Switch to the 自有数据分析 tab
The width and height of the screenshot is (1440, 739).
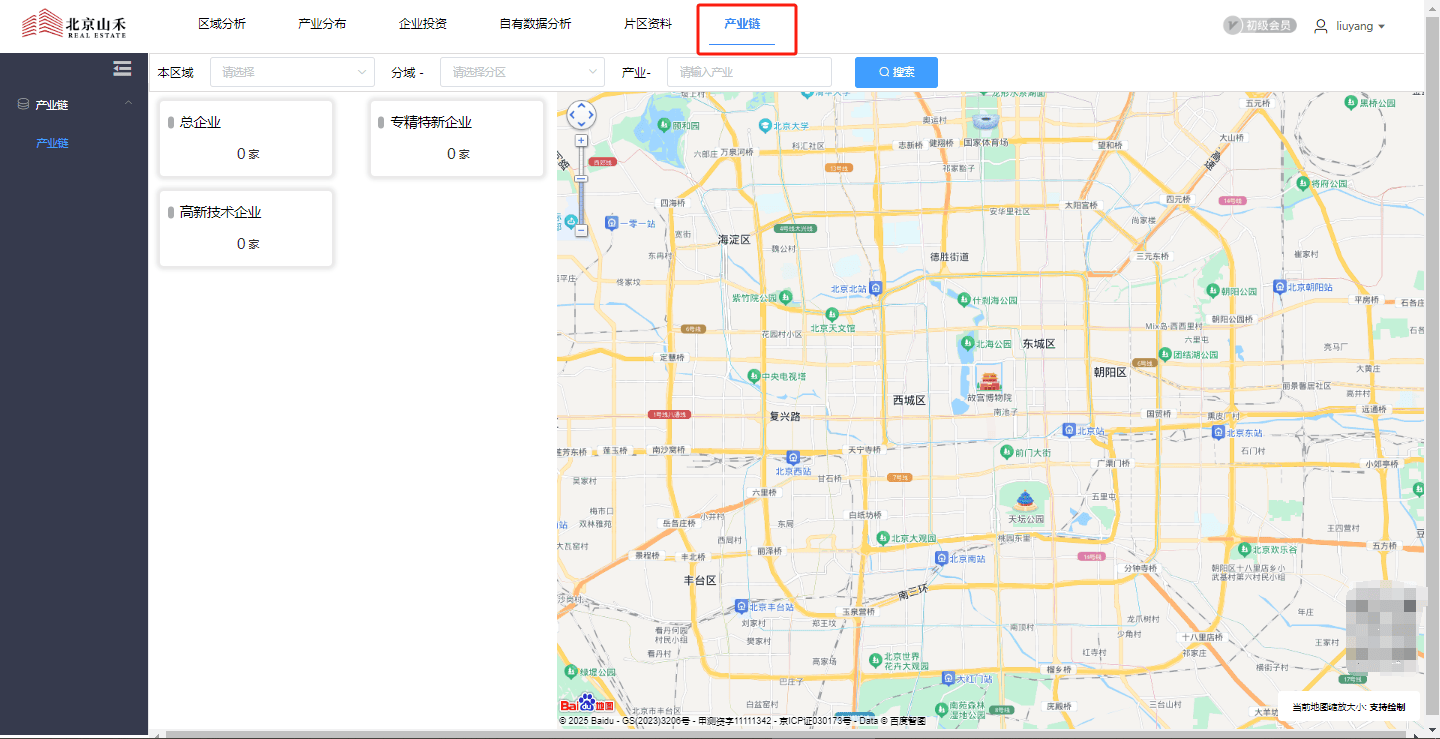click(x=536, y=24)
